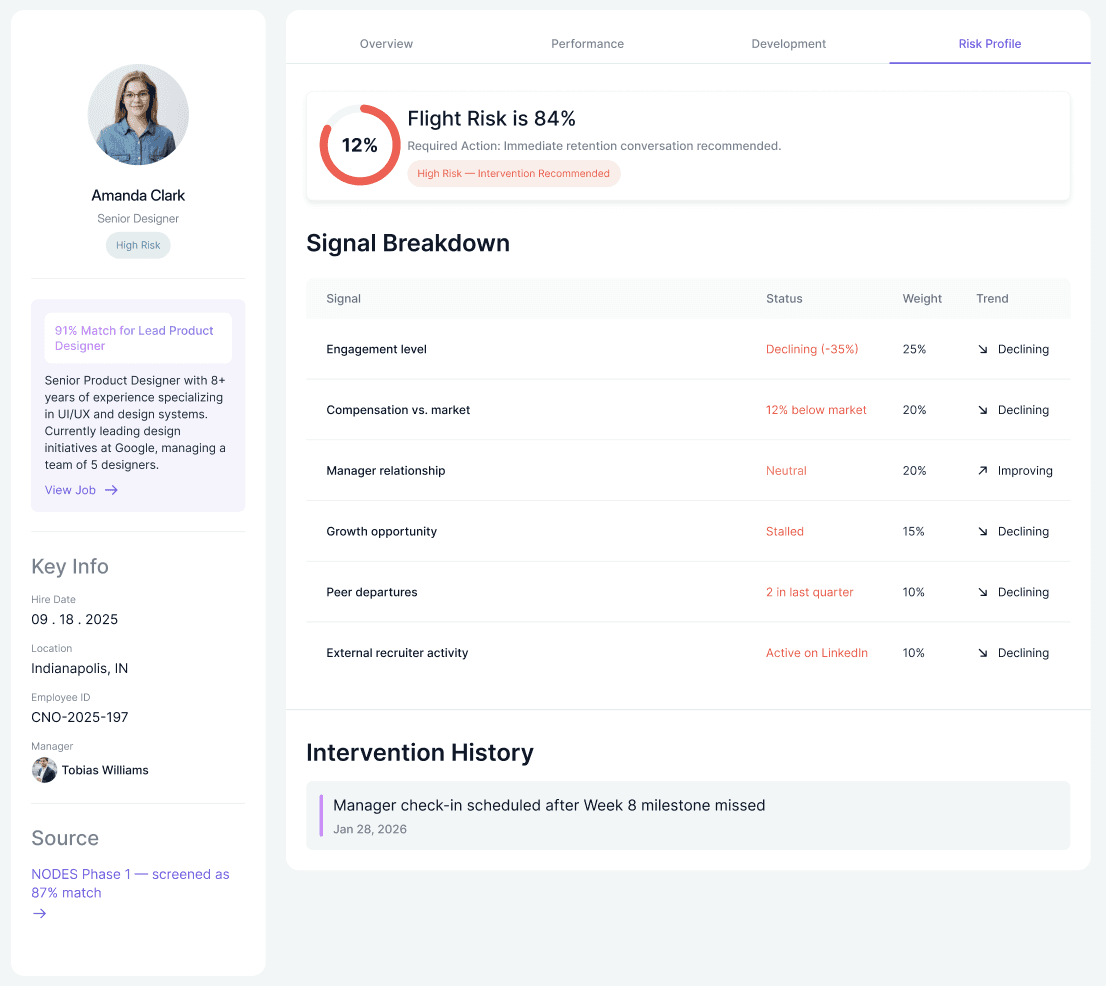The image size is (1106, 986).
Task: Click the improving arrow icon for Manager relationship
Action: tap(983, 470)
